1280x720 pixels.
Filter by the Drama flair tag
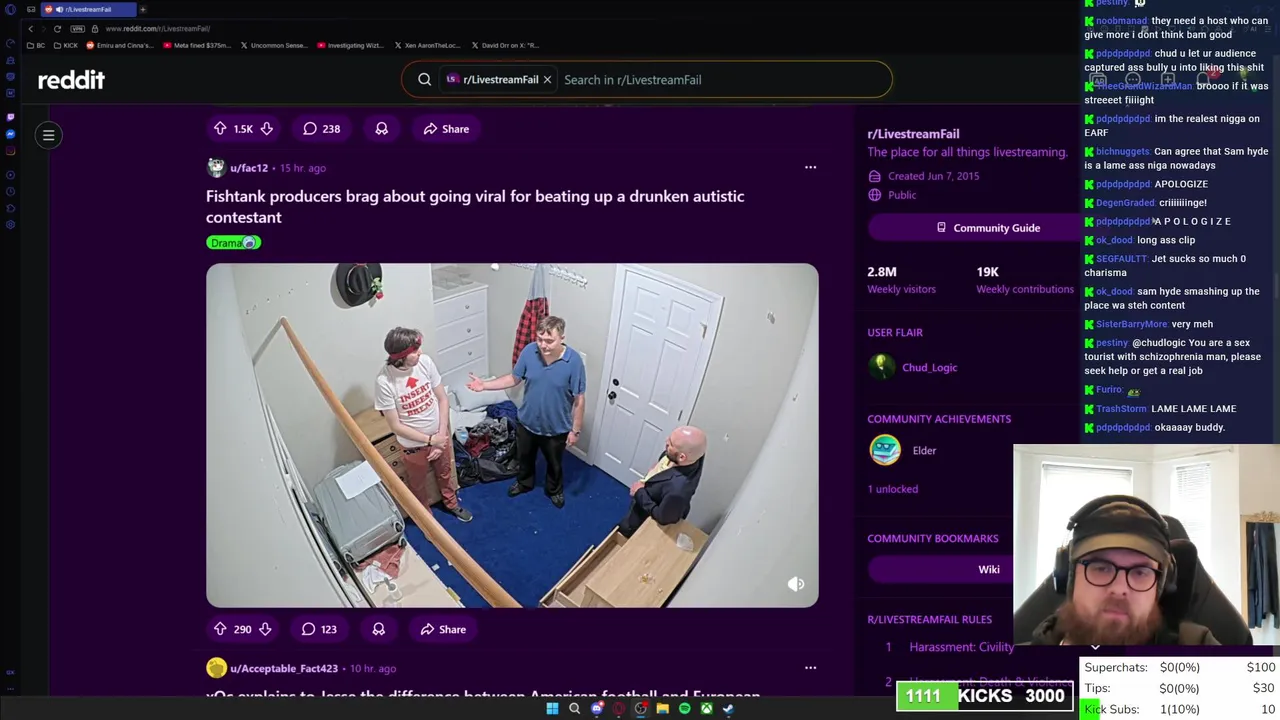coord(233,242)
